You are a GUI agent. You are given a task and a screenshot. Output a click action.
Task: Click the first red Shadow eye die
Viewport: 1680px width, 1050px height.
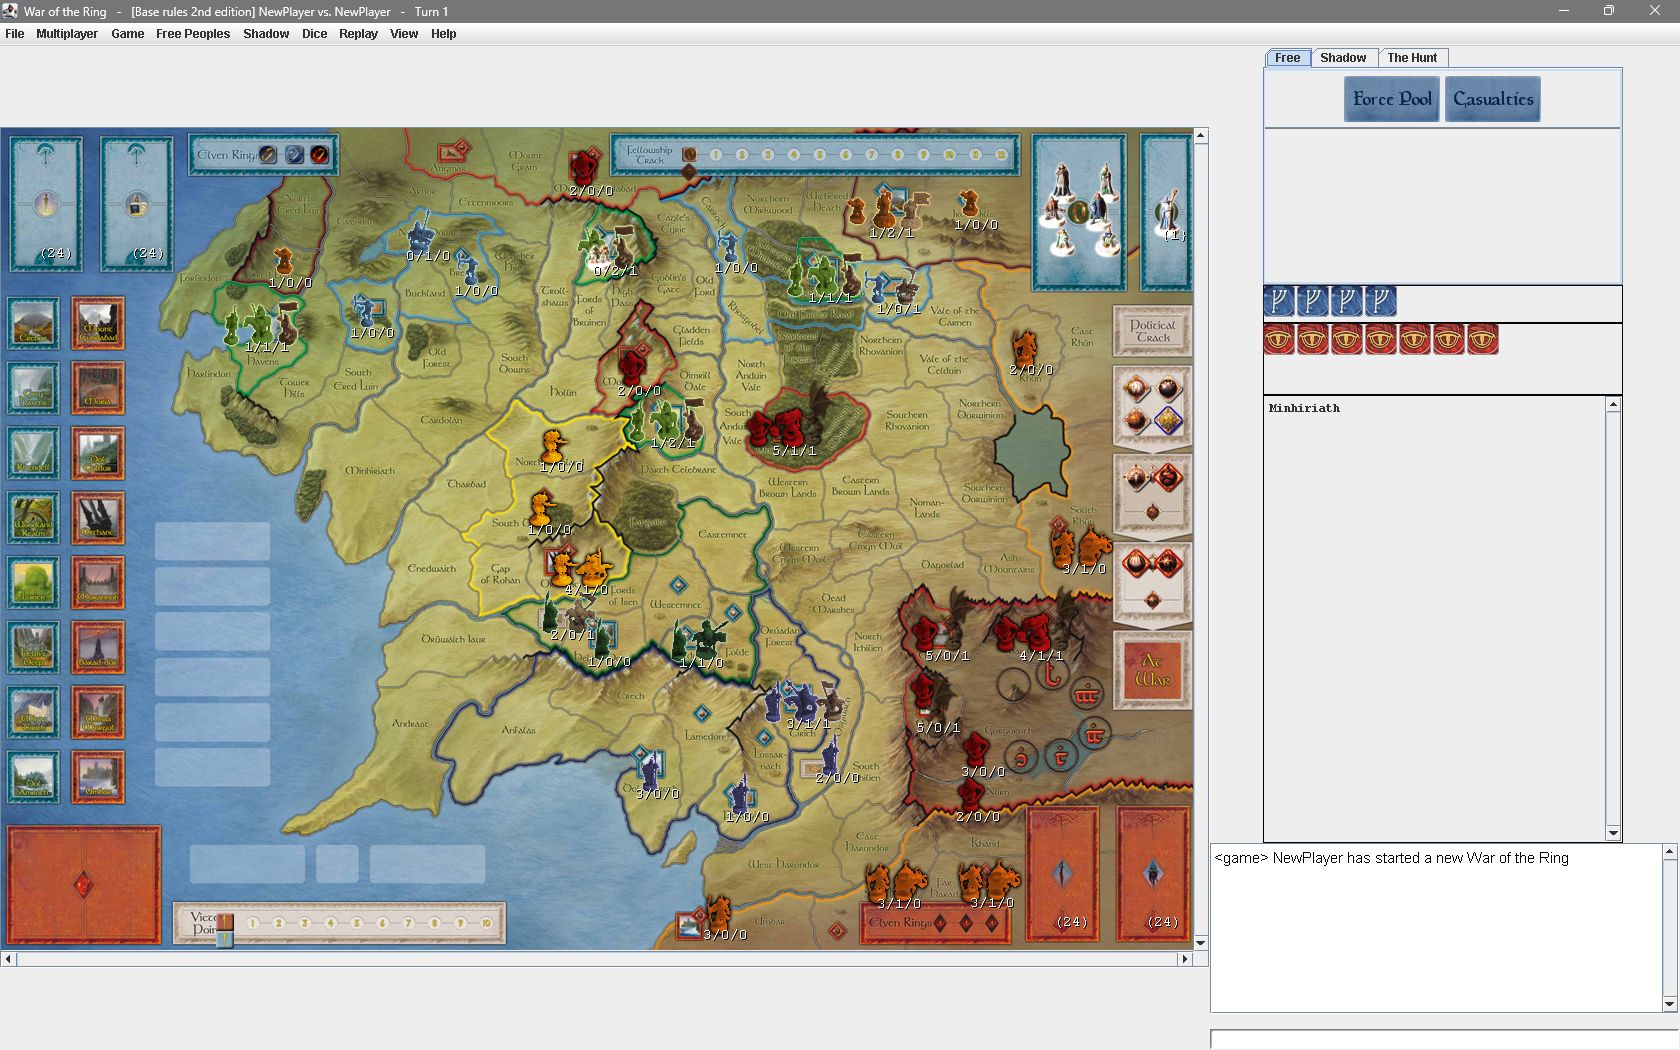coord(1279,339)
